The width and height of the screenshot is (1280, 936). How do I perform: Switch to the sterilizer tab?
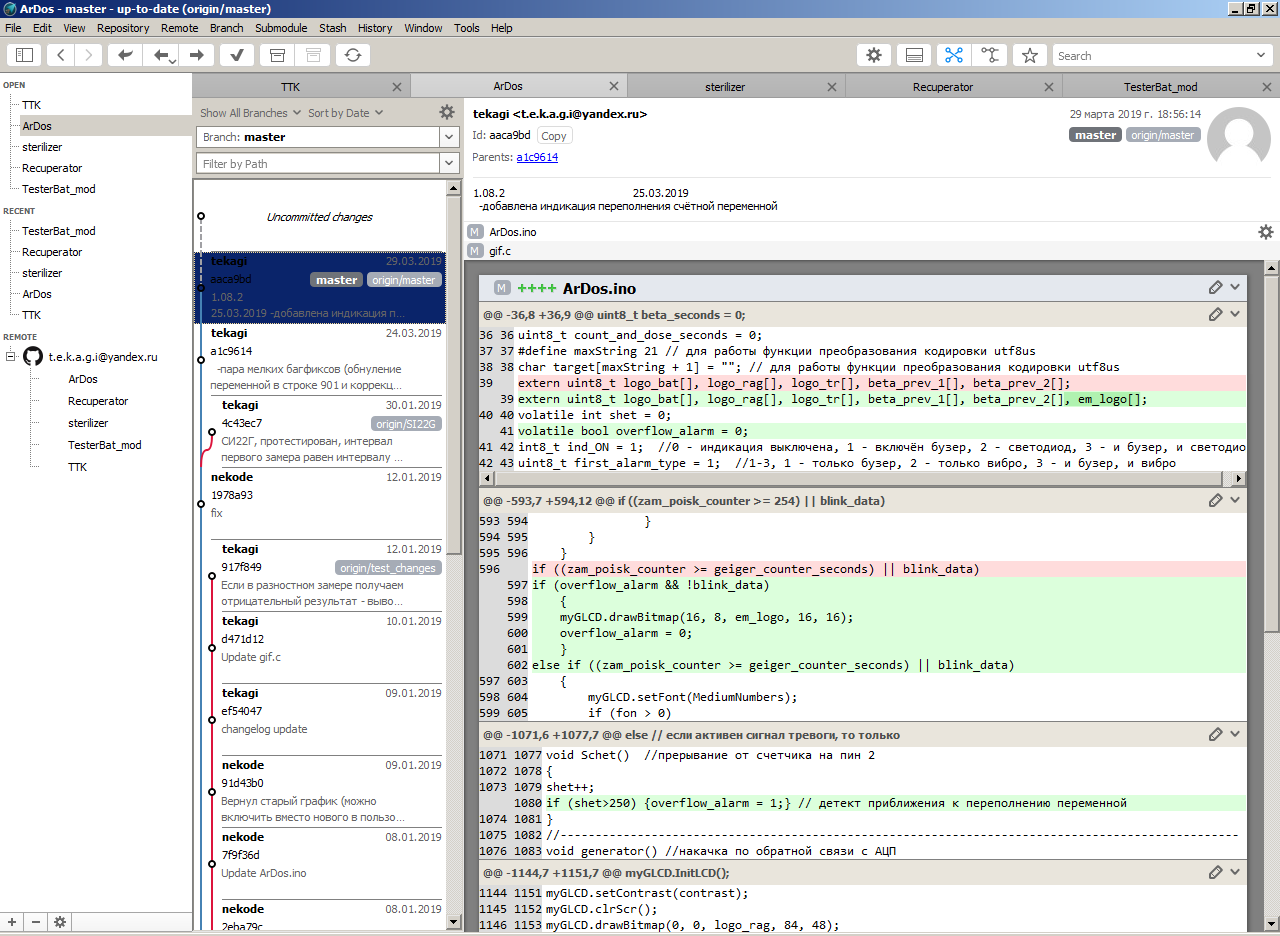click(725, 87)
